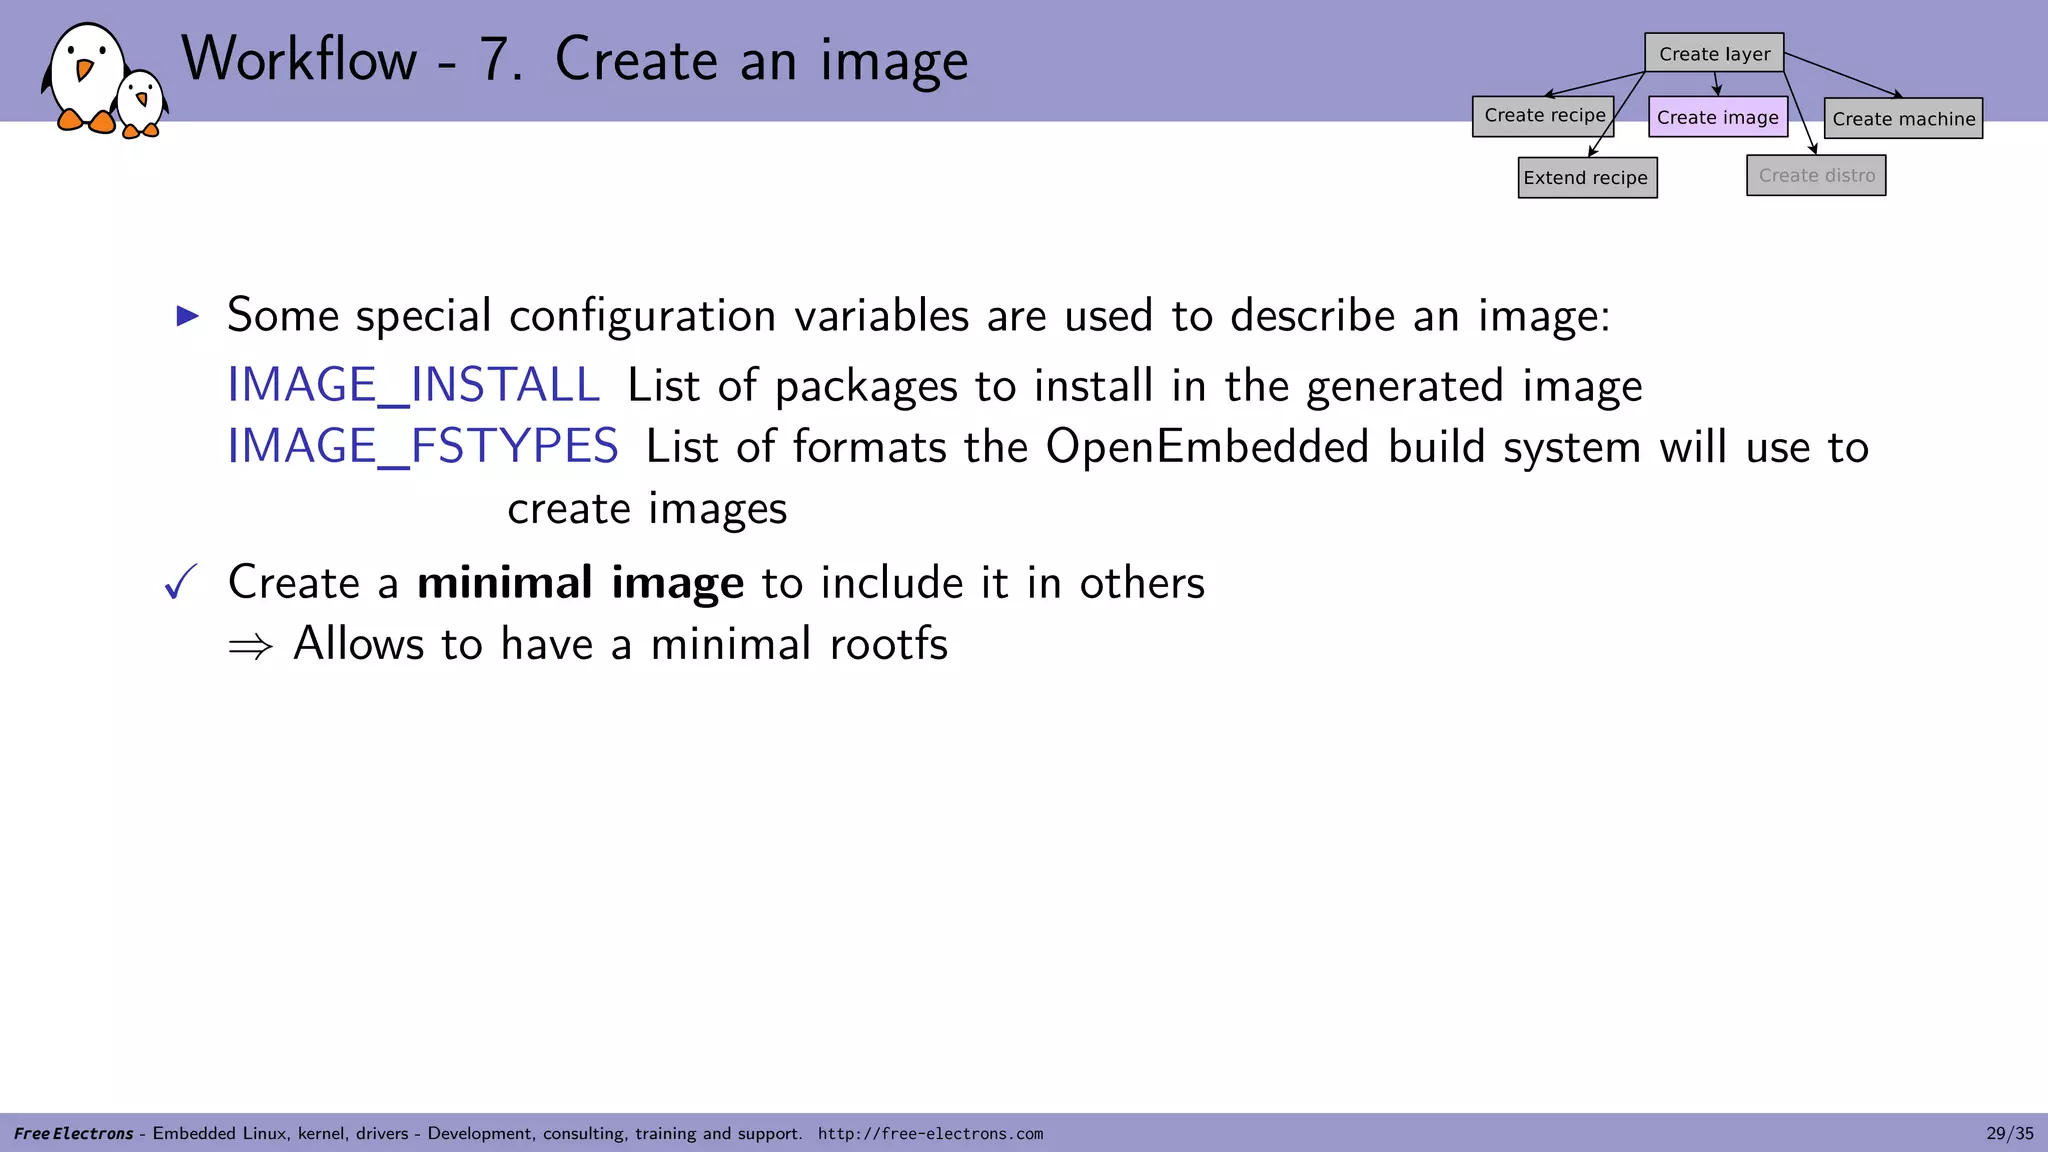2048x1152 pixels.
Task: Click the greyed 'Create distro' box
Action: pyautogui.click(x=1816, y=175)
